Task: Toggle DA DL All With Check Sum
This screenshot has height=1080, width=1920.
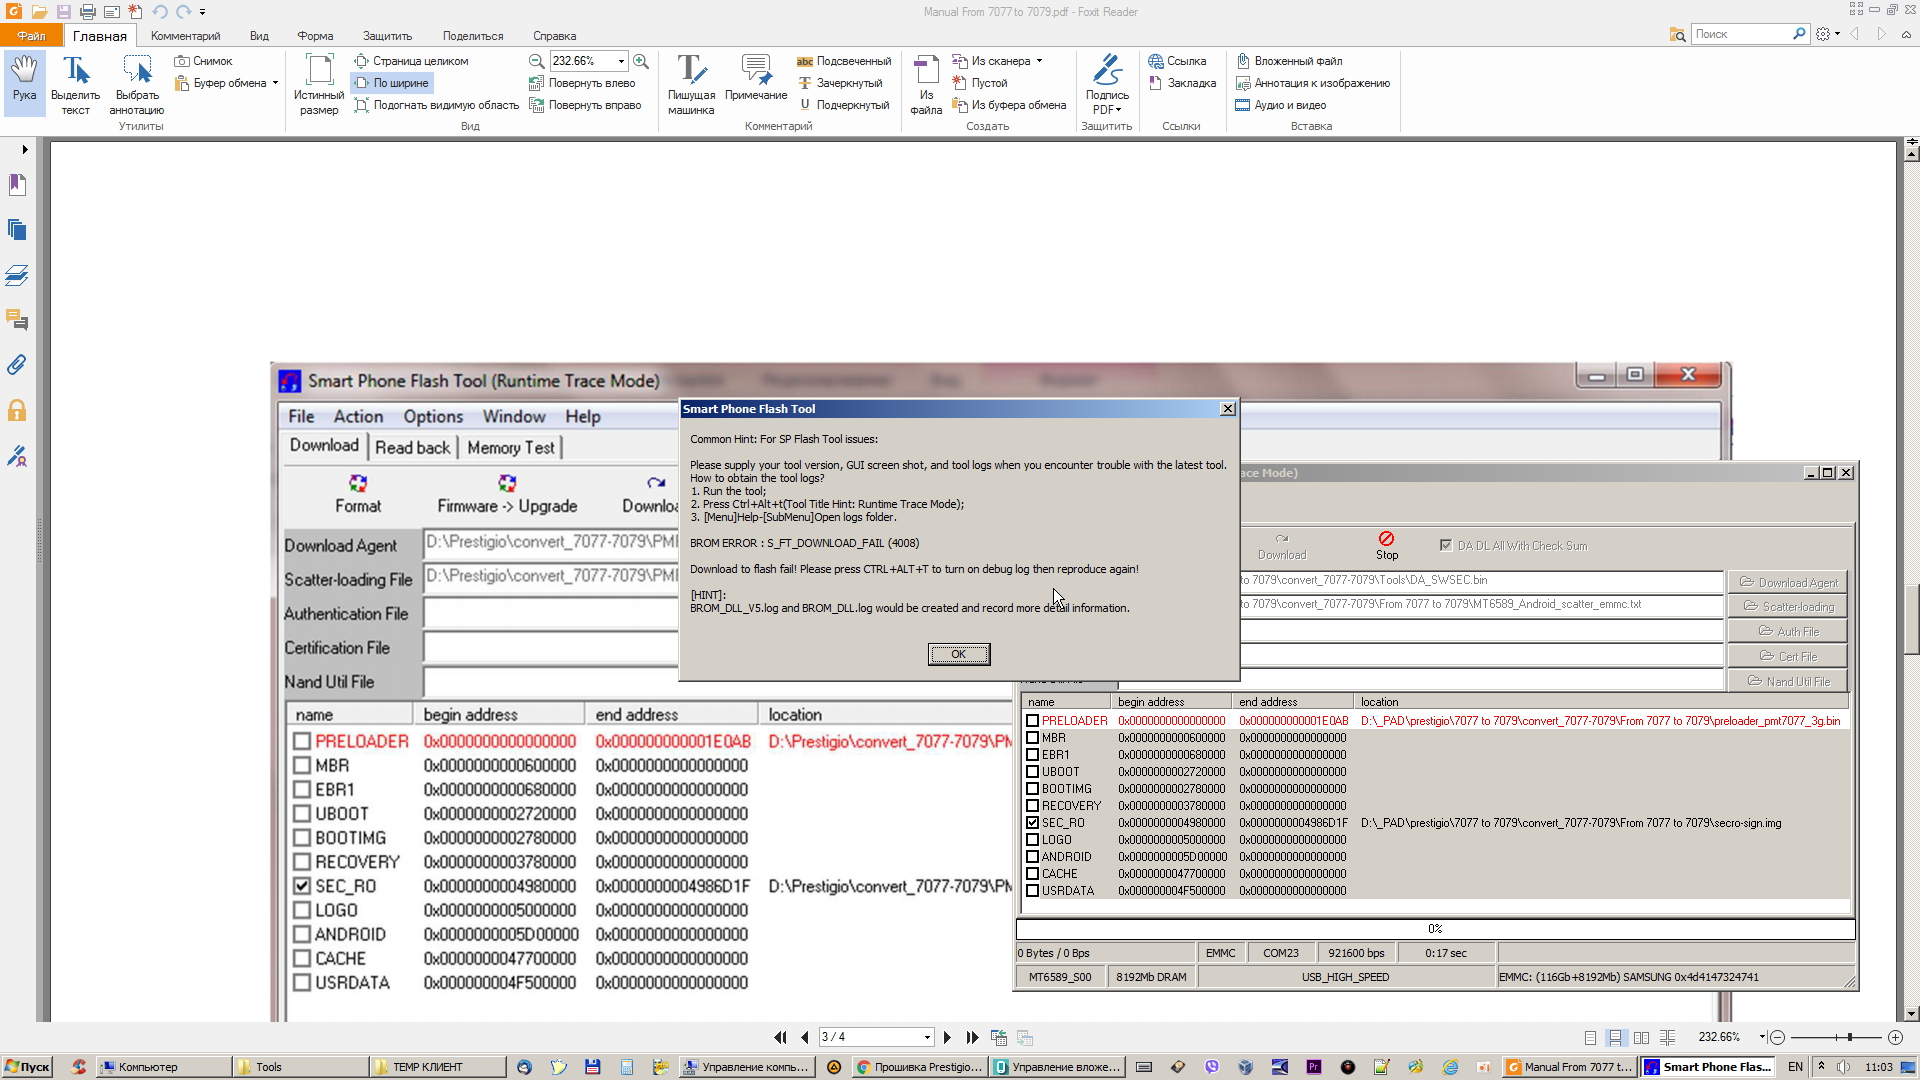Action: (x=1445, y=546)
